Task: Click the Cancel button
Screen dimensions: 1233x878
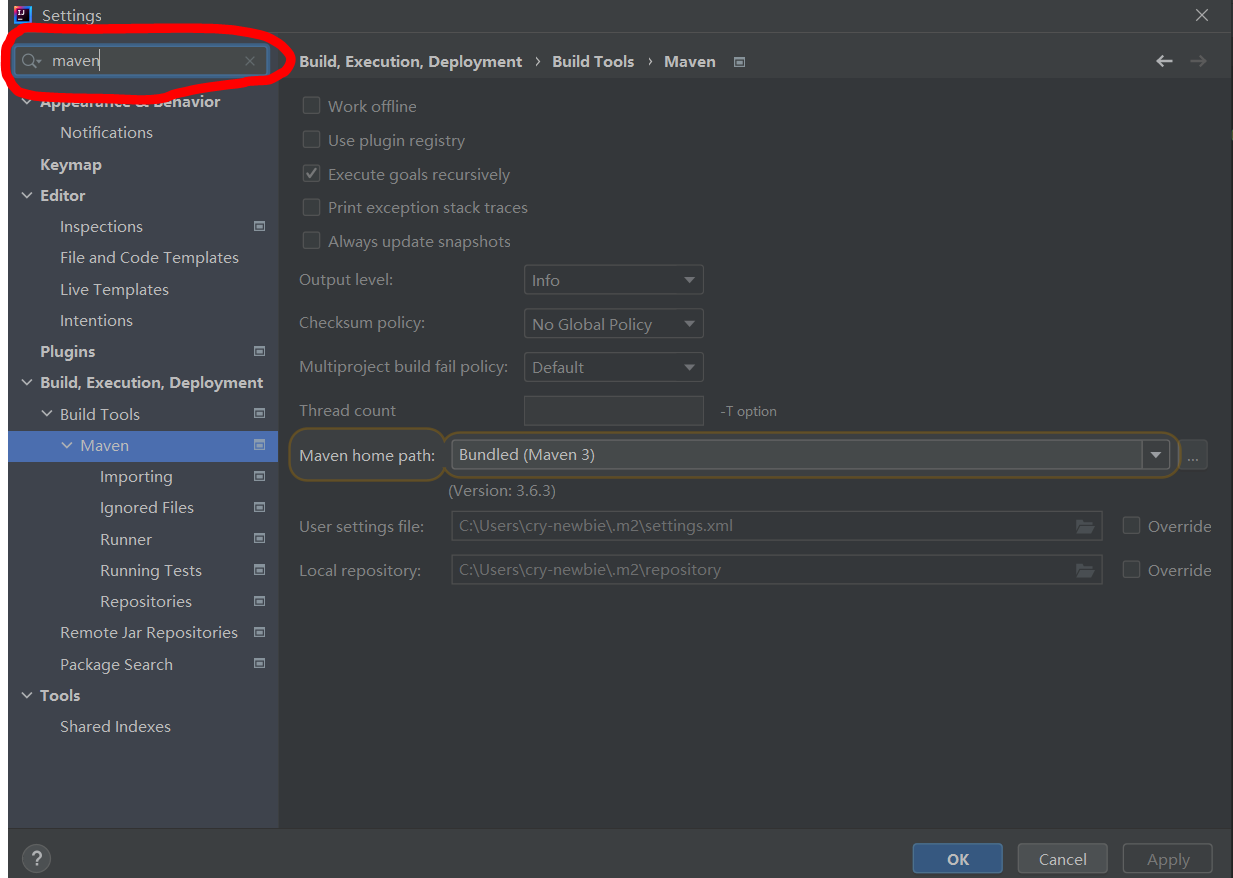Action: click(1063, 859)
